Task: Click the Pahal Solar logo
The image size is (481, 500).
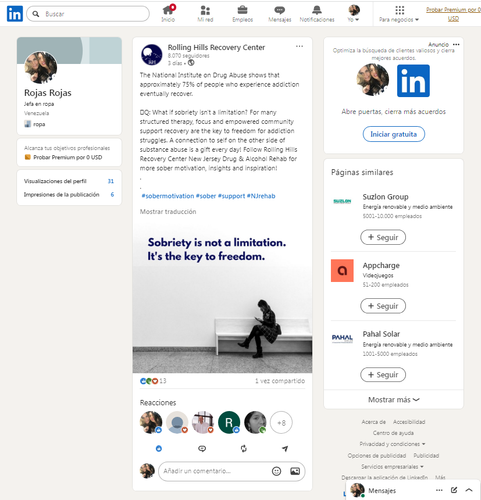Action: 342,339
